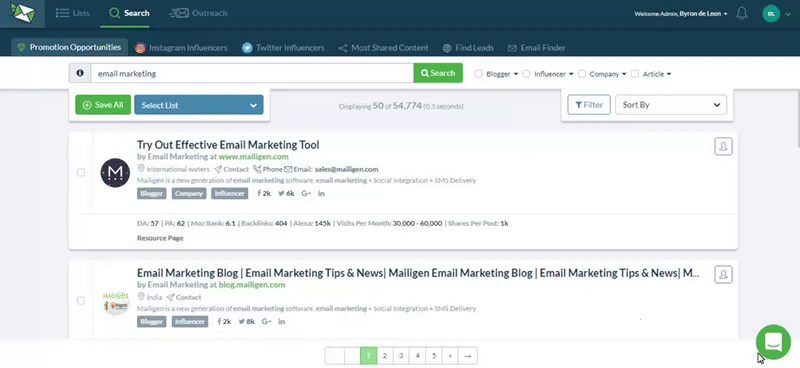Open the Select List dropdown
Viewport: 800px width, 368px height.
click(x=198, y=105)
